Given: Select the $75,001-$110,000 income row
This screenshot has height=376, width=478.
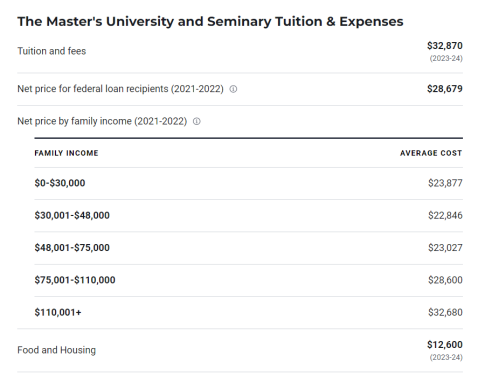Looking at the screenshot, I should point(248,280).
